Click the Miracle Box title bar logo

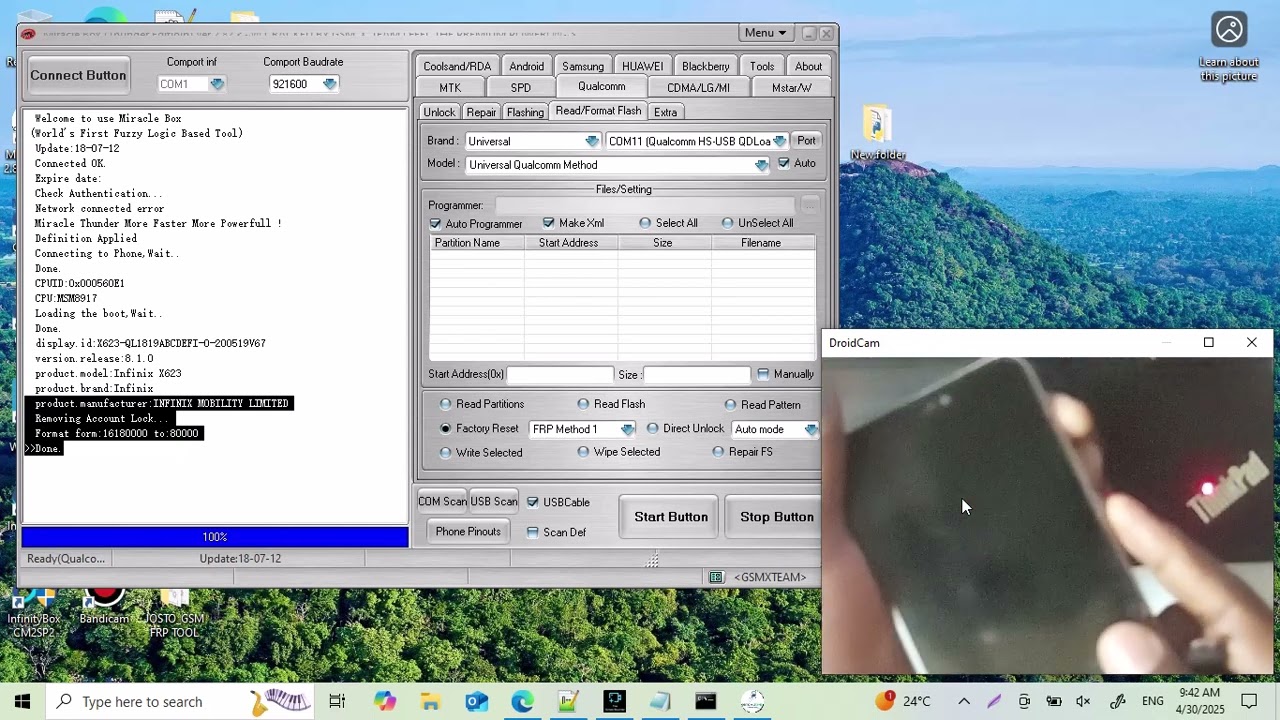28,33
